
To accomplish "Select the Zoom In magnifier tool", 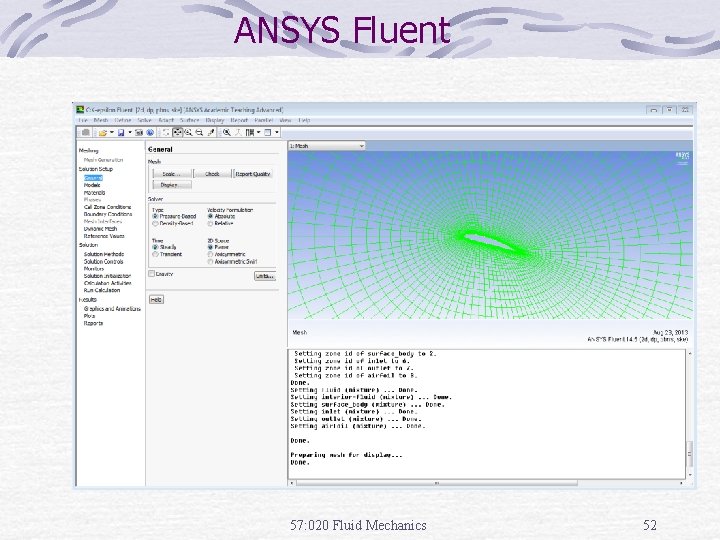I will coord(188,133).
